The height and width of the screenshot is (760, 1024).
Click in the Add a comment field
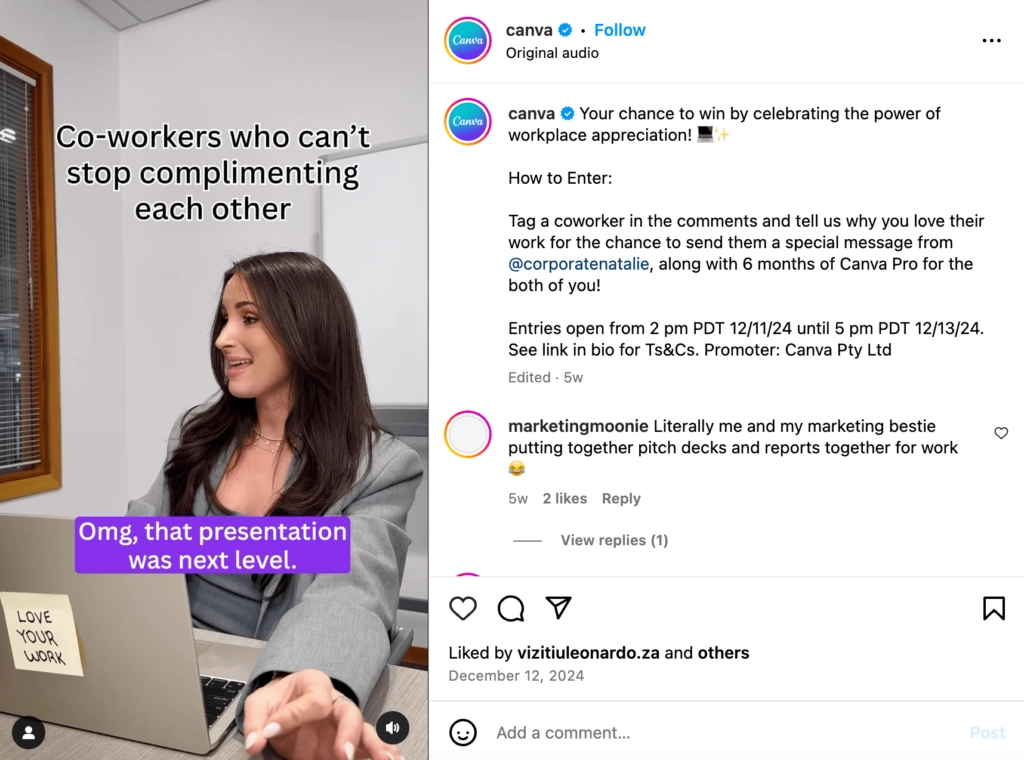[725, 733]
